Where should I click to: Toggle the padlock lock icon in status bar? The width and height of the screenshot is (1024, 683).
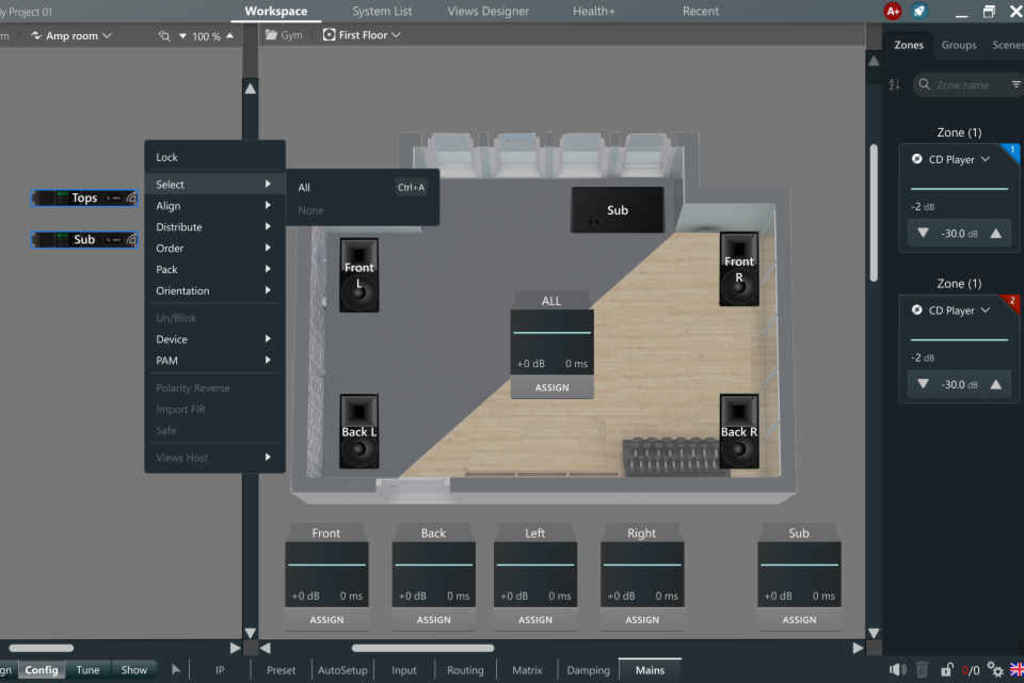pyautogui.click(x=946, y=670)
